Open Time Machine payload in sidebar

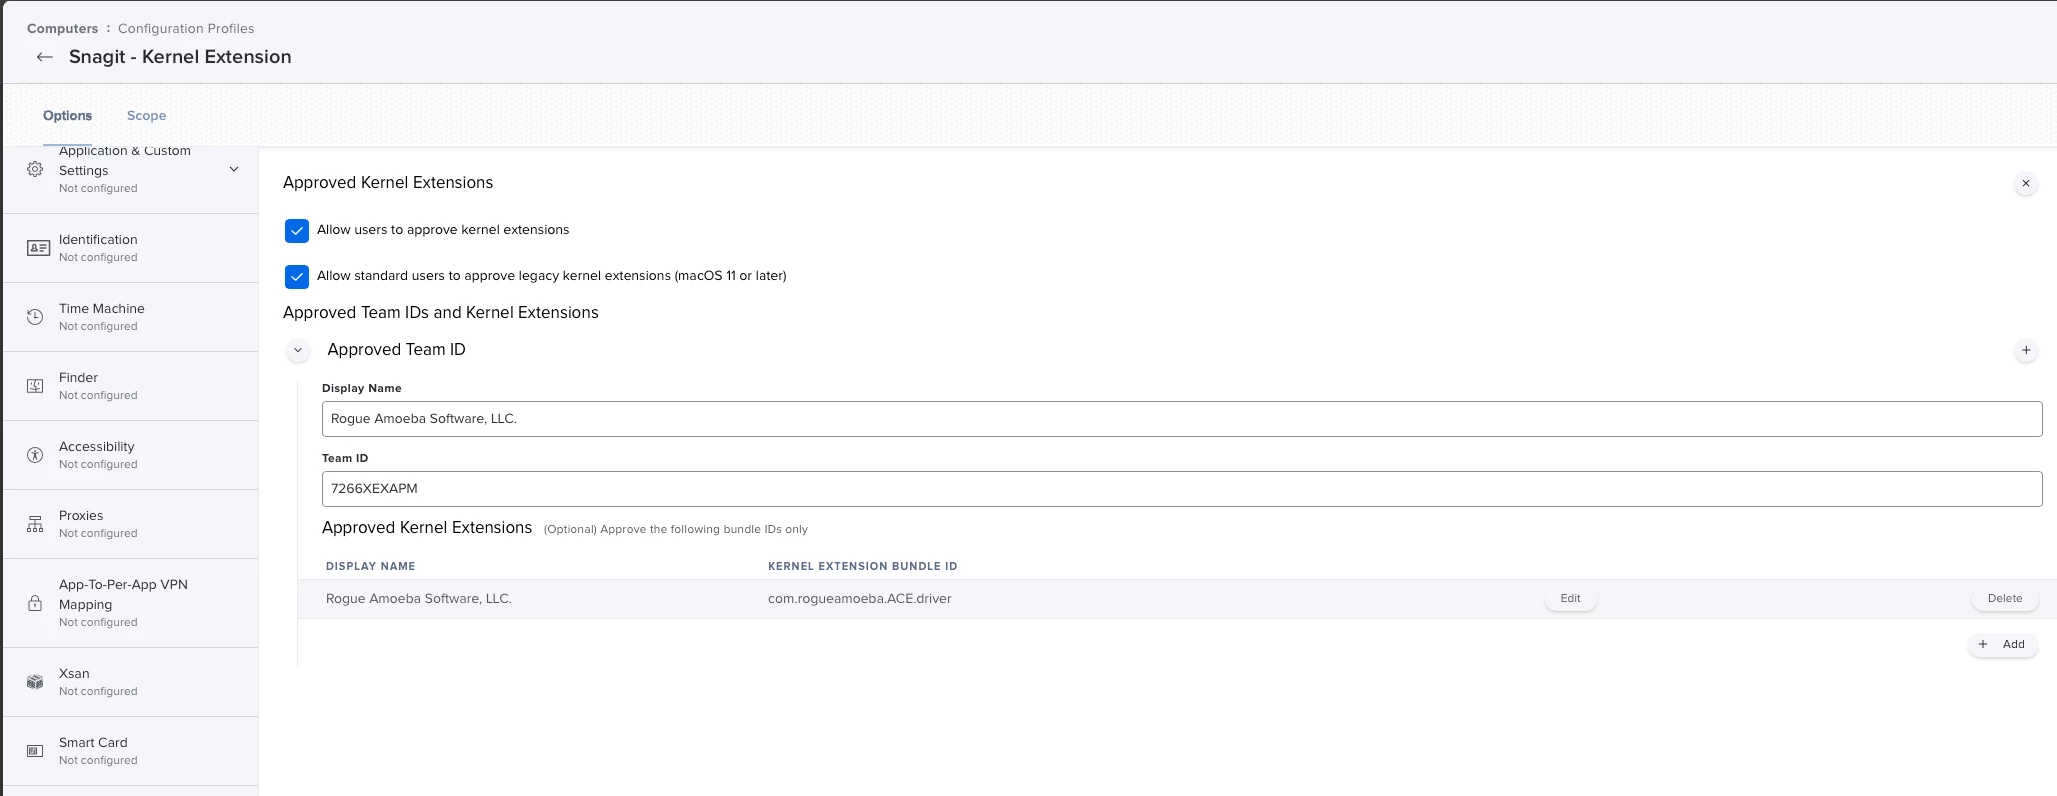[x=131, y=317]
